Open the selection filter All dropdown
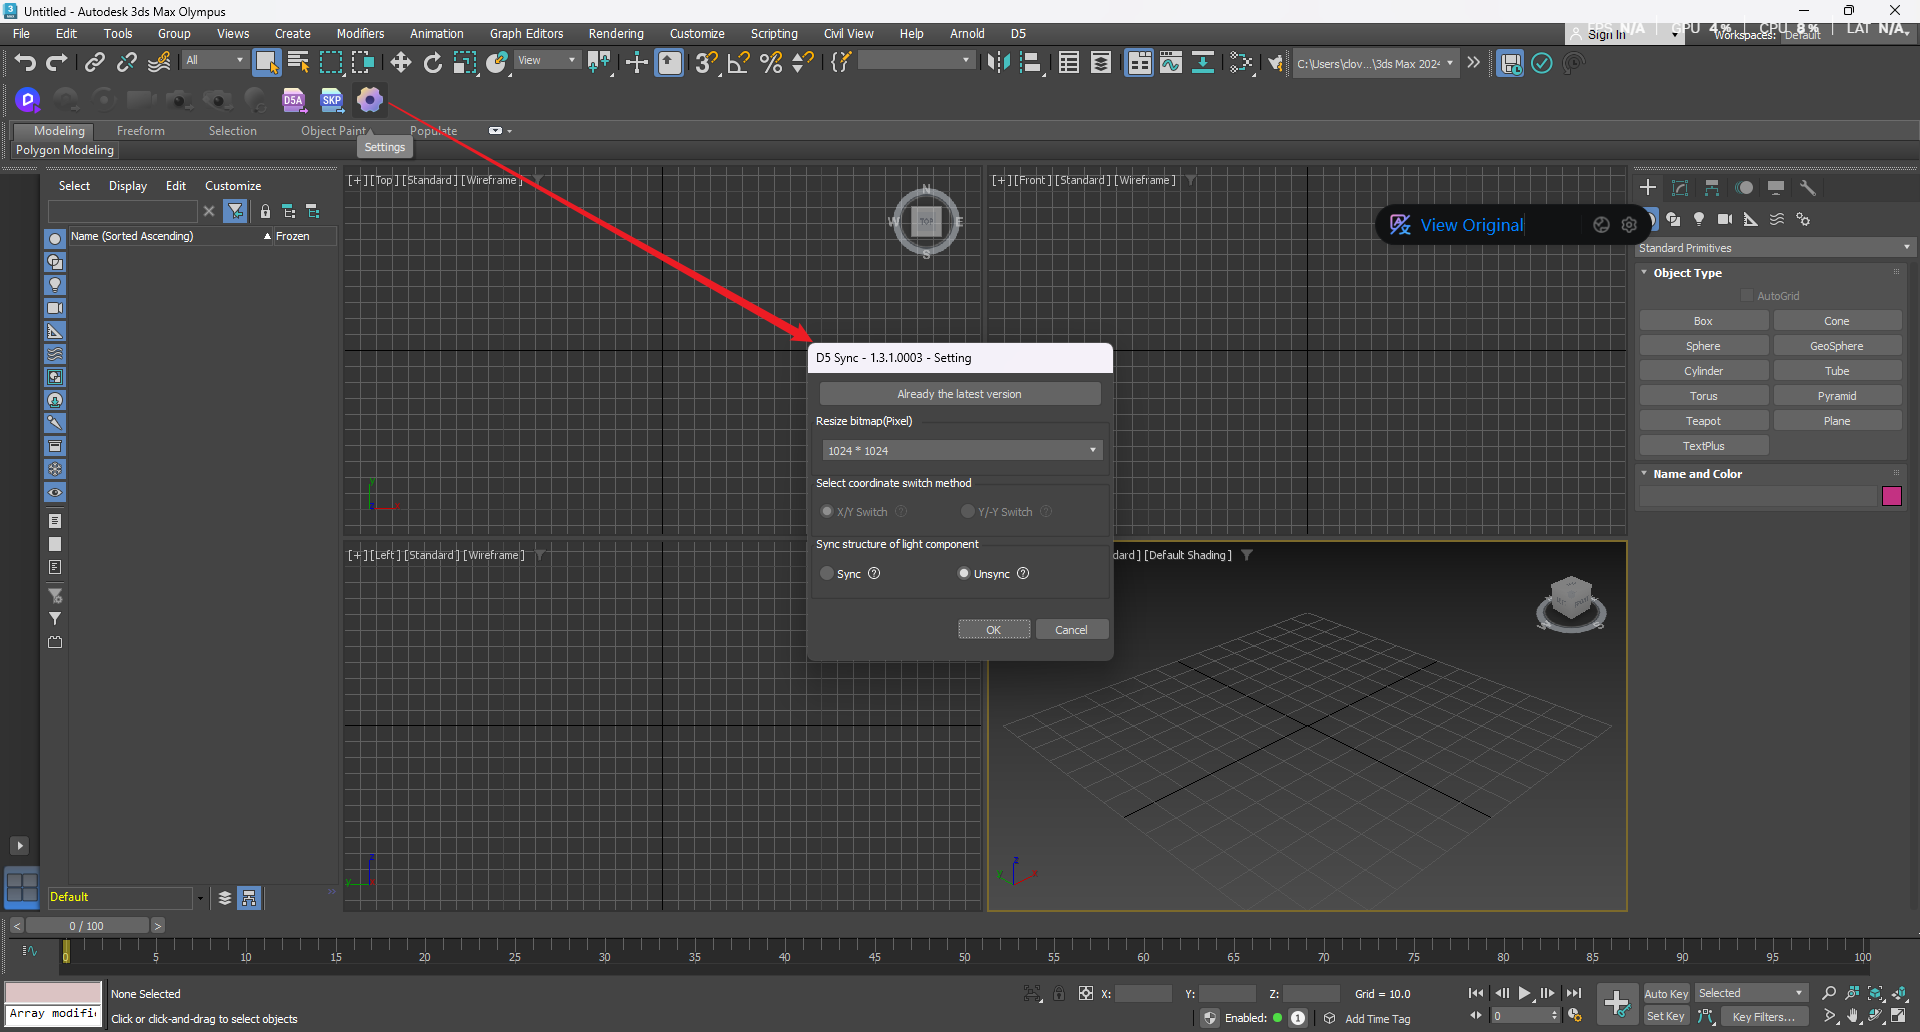This screenshot has width=1920, height=1032. pyautogui.click(x=214, y=61)
